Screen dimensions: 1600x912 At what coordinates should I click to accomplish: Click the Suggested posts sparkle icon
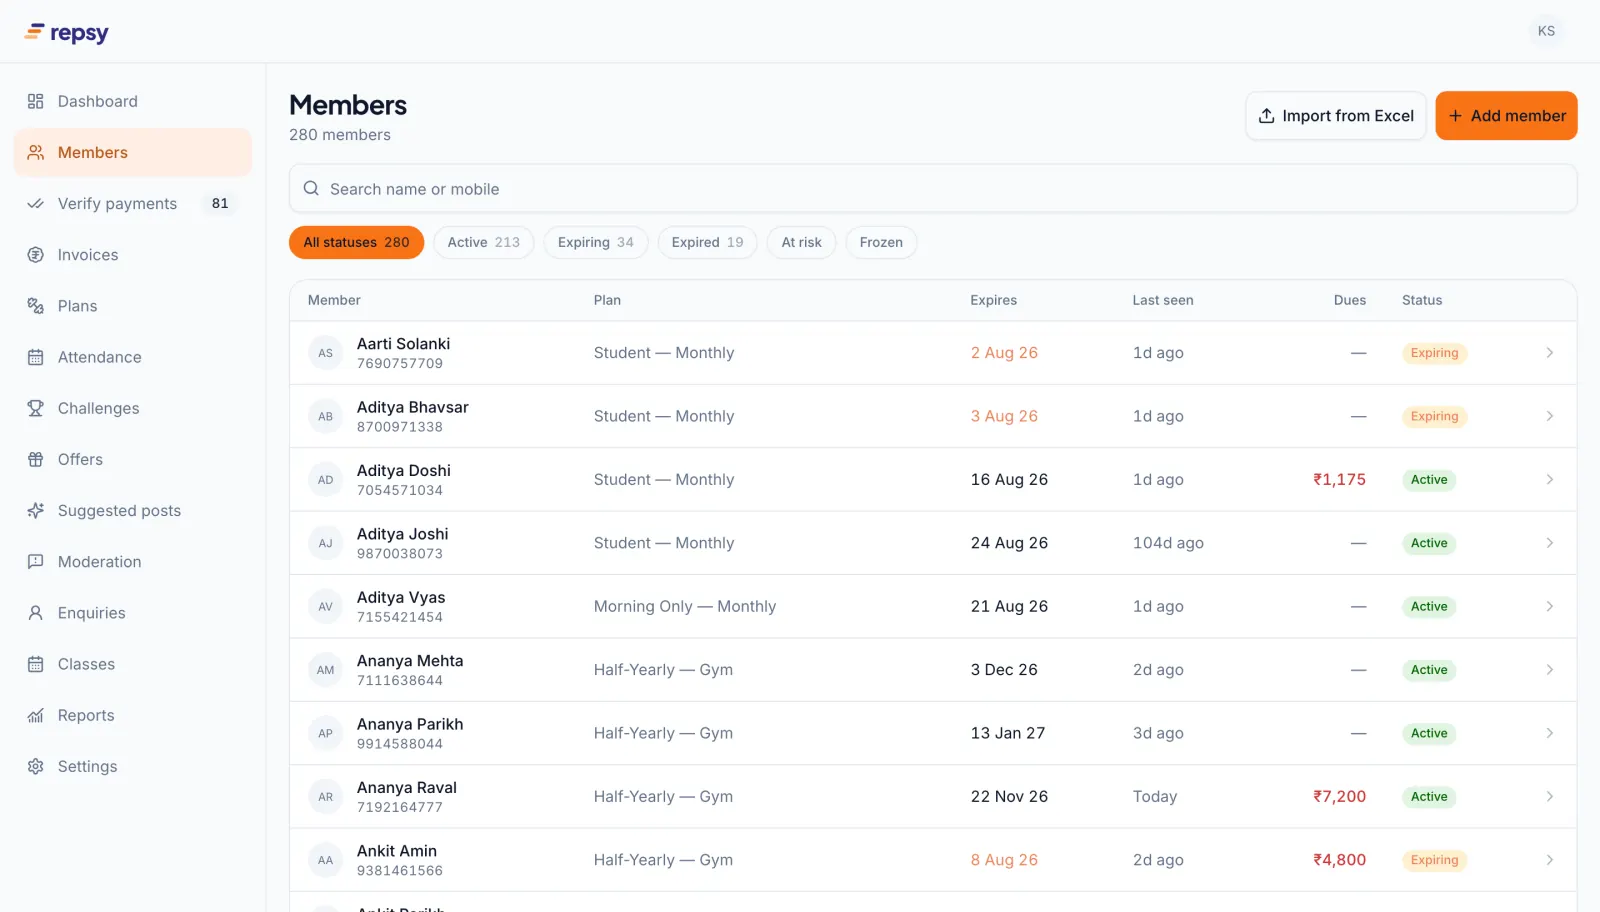(36, 510)
